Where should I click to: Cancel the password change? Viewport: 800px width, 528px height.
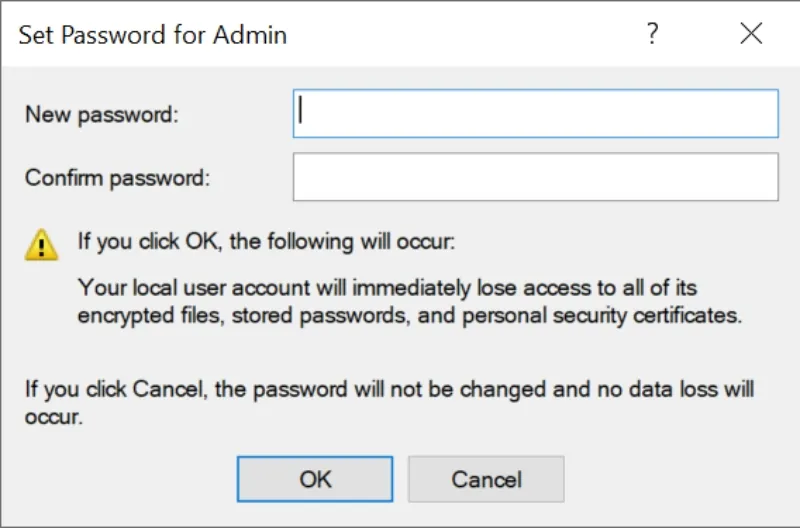486,479
